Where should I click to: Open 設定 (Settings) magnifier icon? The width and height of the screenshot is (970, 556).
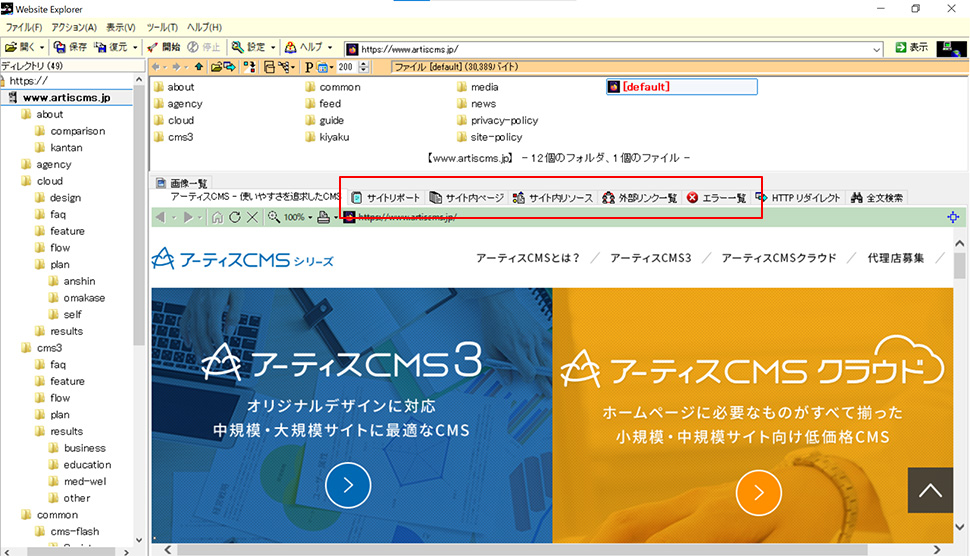point(238,47)
